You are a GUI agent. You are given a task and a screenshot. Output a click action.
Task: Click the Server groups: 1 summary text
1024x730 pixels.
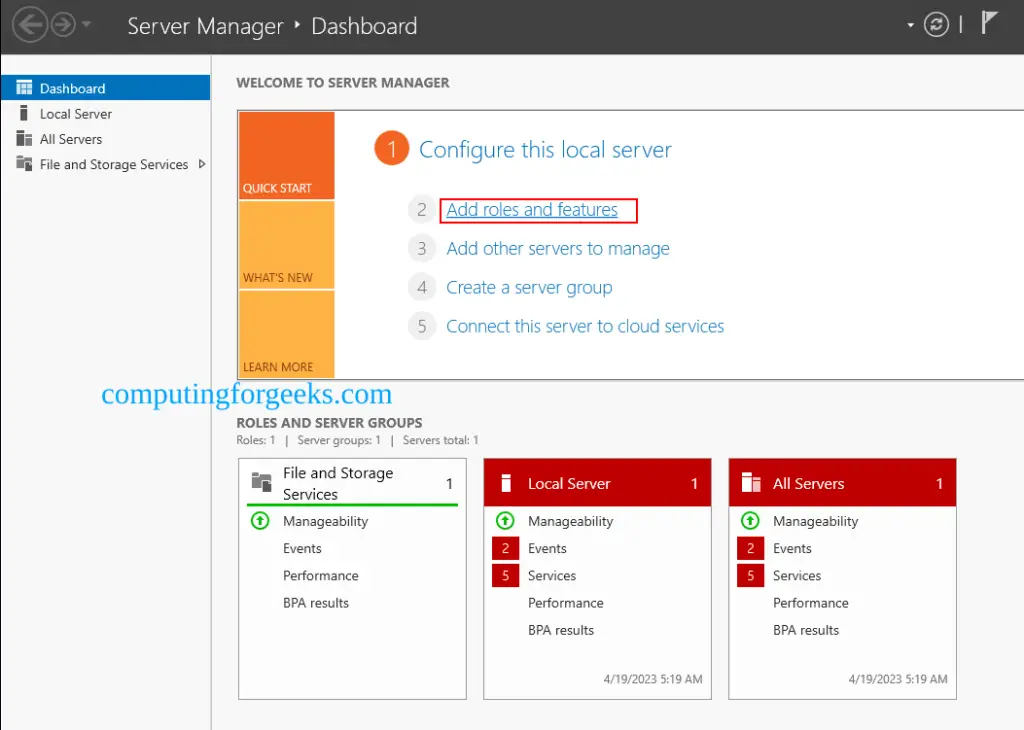339,440
